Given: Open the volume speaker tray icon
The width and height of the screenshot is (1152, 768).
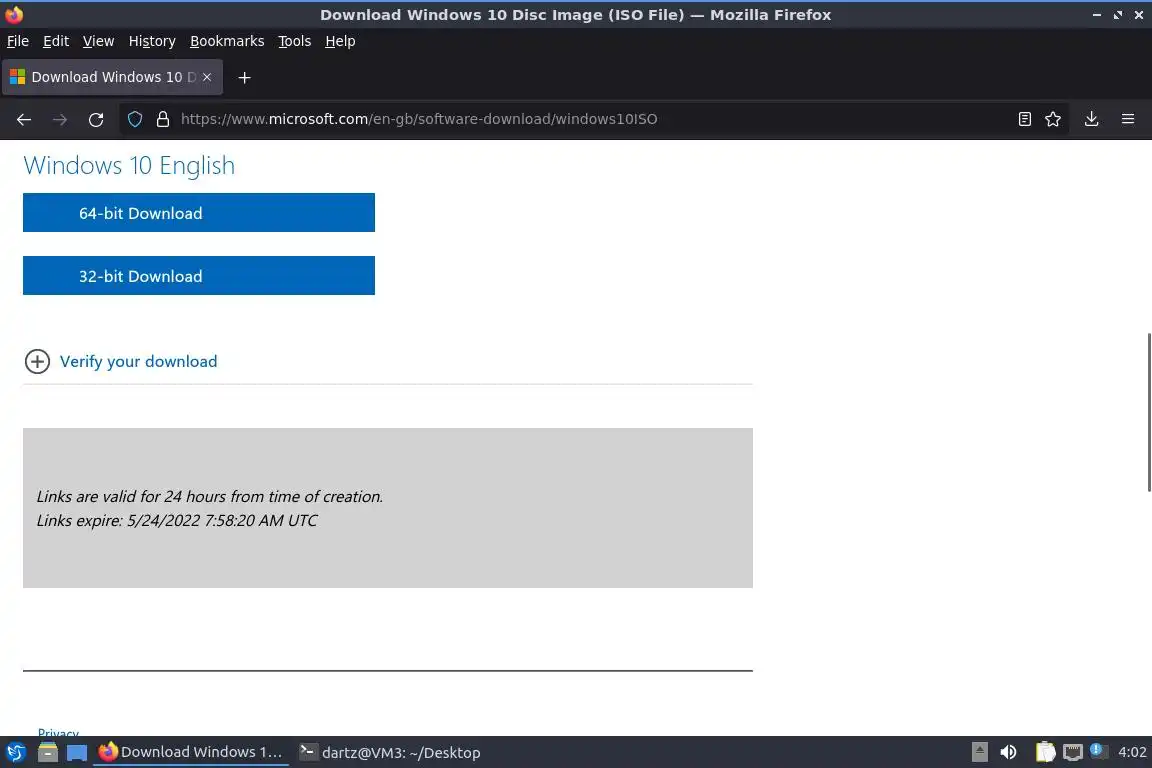Looking at the screenshot, I should click(x=1008, y=753).
